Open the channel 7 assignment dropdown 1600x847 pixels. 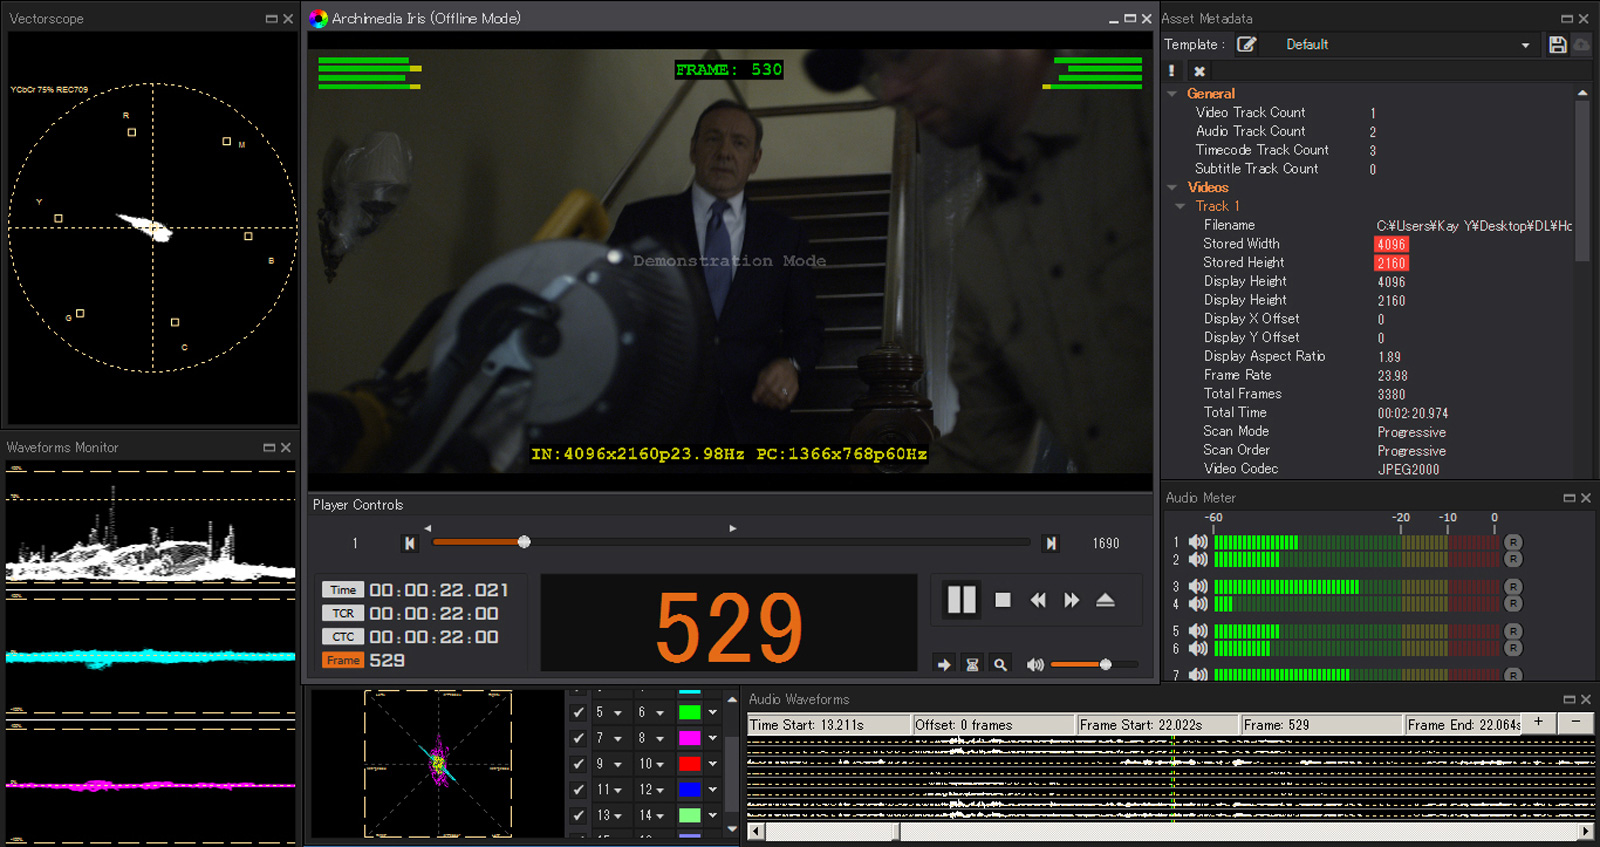(x=618, y=739)
